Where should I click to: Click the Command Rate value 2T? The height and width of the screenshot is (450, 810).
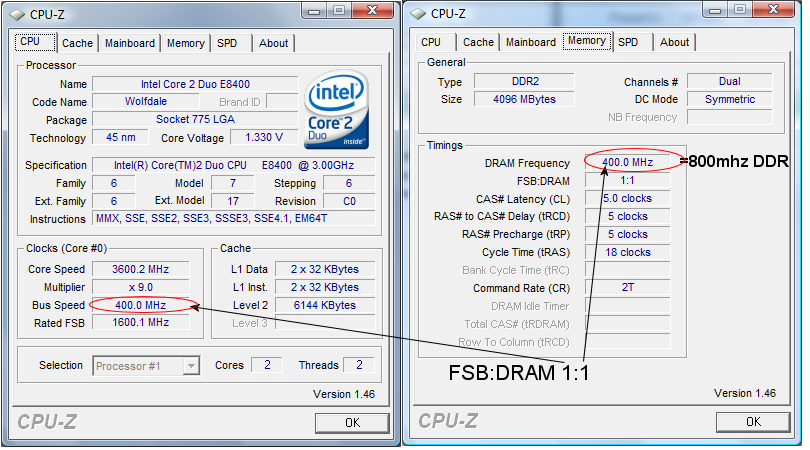pos(628,287)
